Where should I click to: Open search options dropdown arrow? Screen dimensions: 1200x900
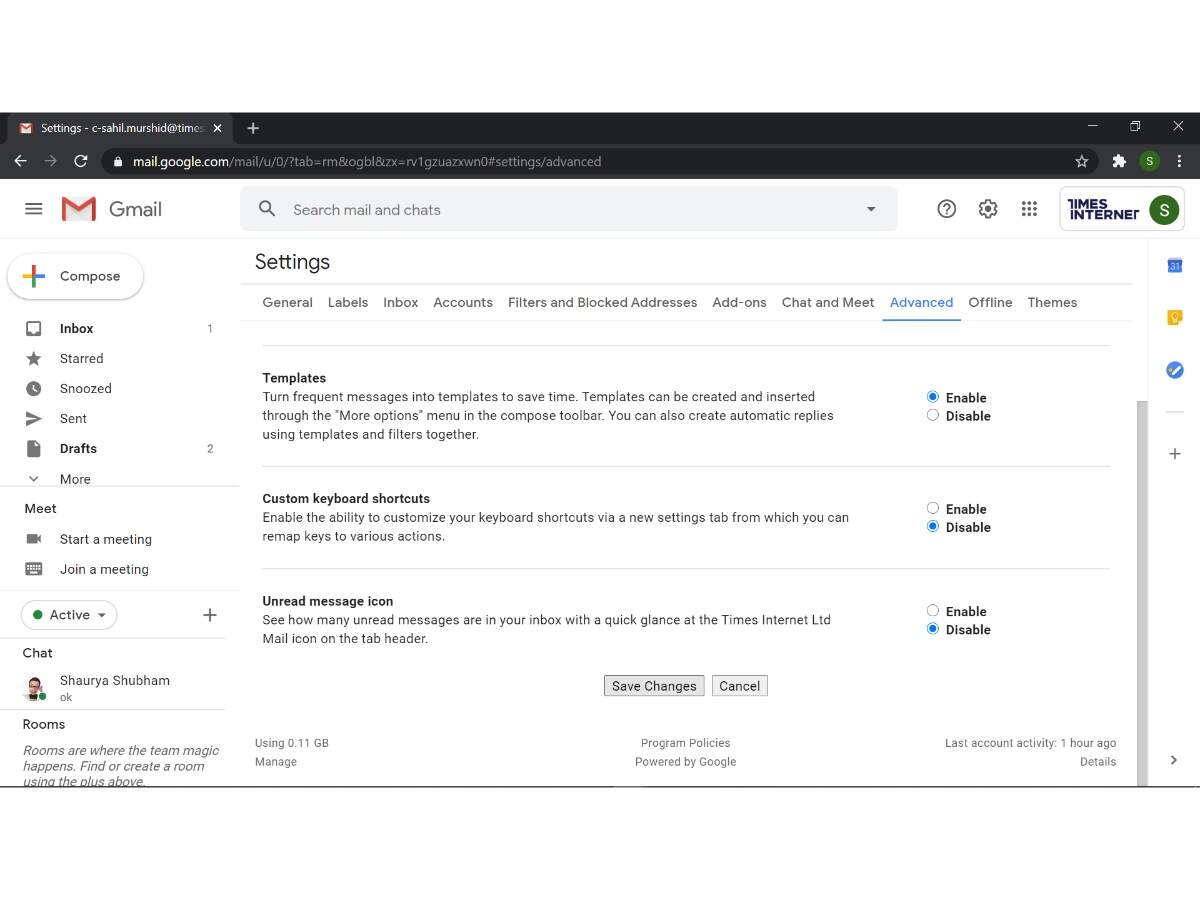(870, 208)
